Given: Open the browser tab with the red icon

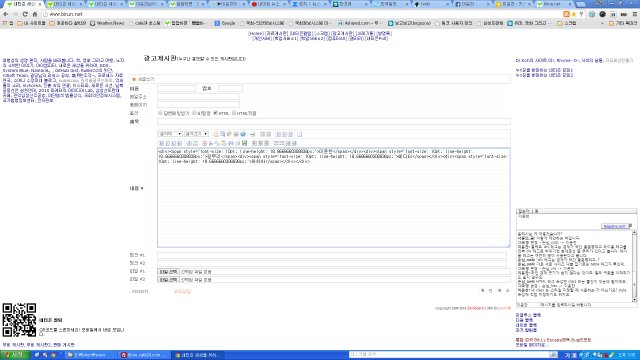Looking at the screenshot, I should [x=268, y=4].
